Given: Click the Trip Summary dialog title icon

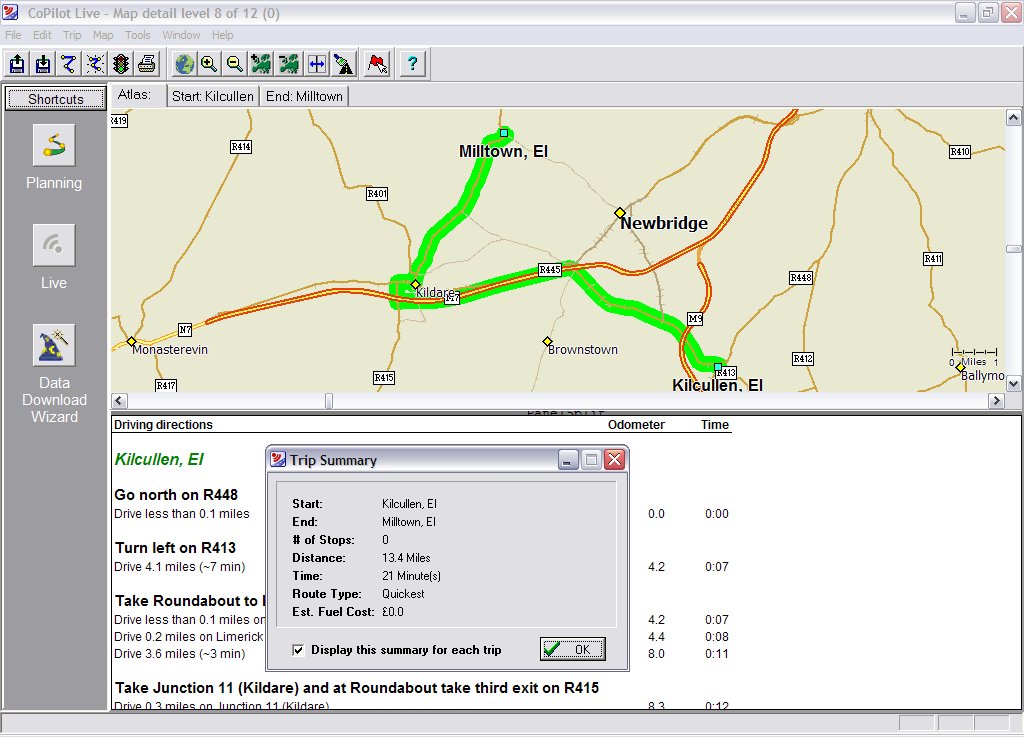Looking at the screenshot, I should pyautogui.click(x=278, y=460).
